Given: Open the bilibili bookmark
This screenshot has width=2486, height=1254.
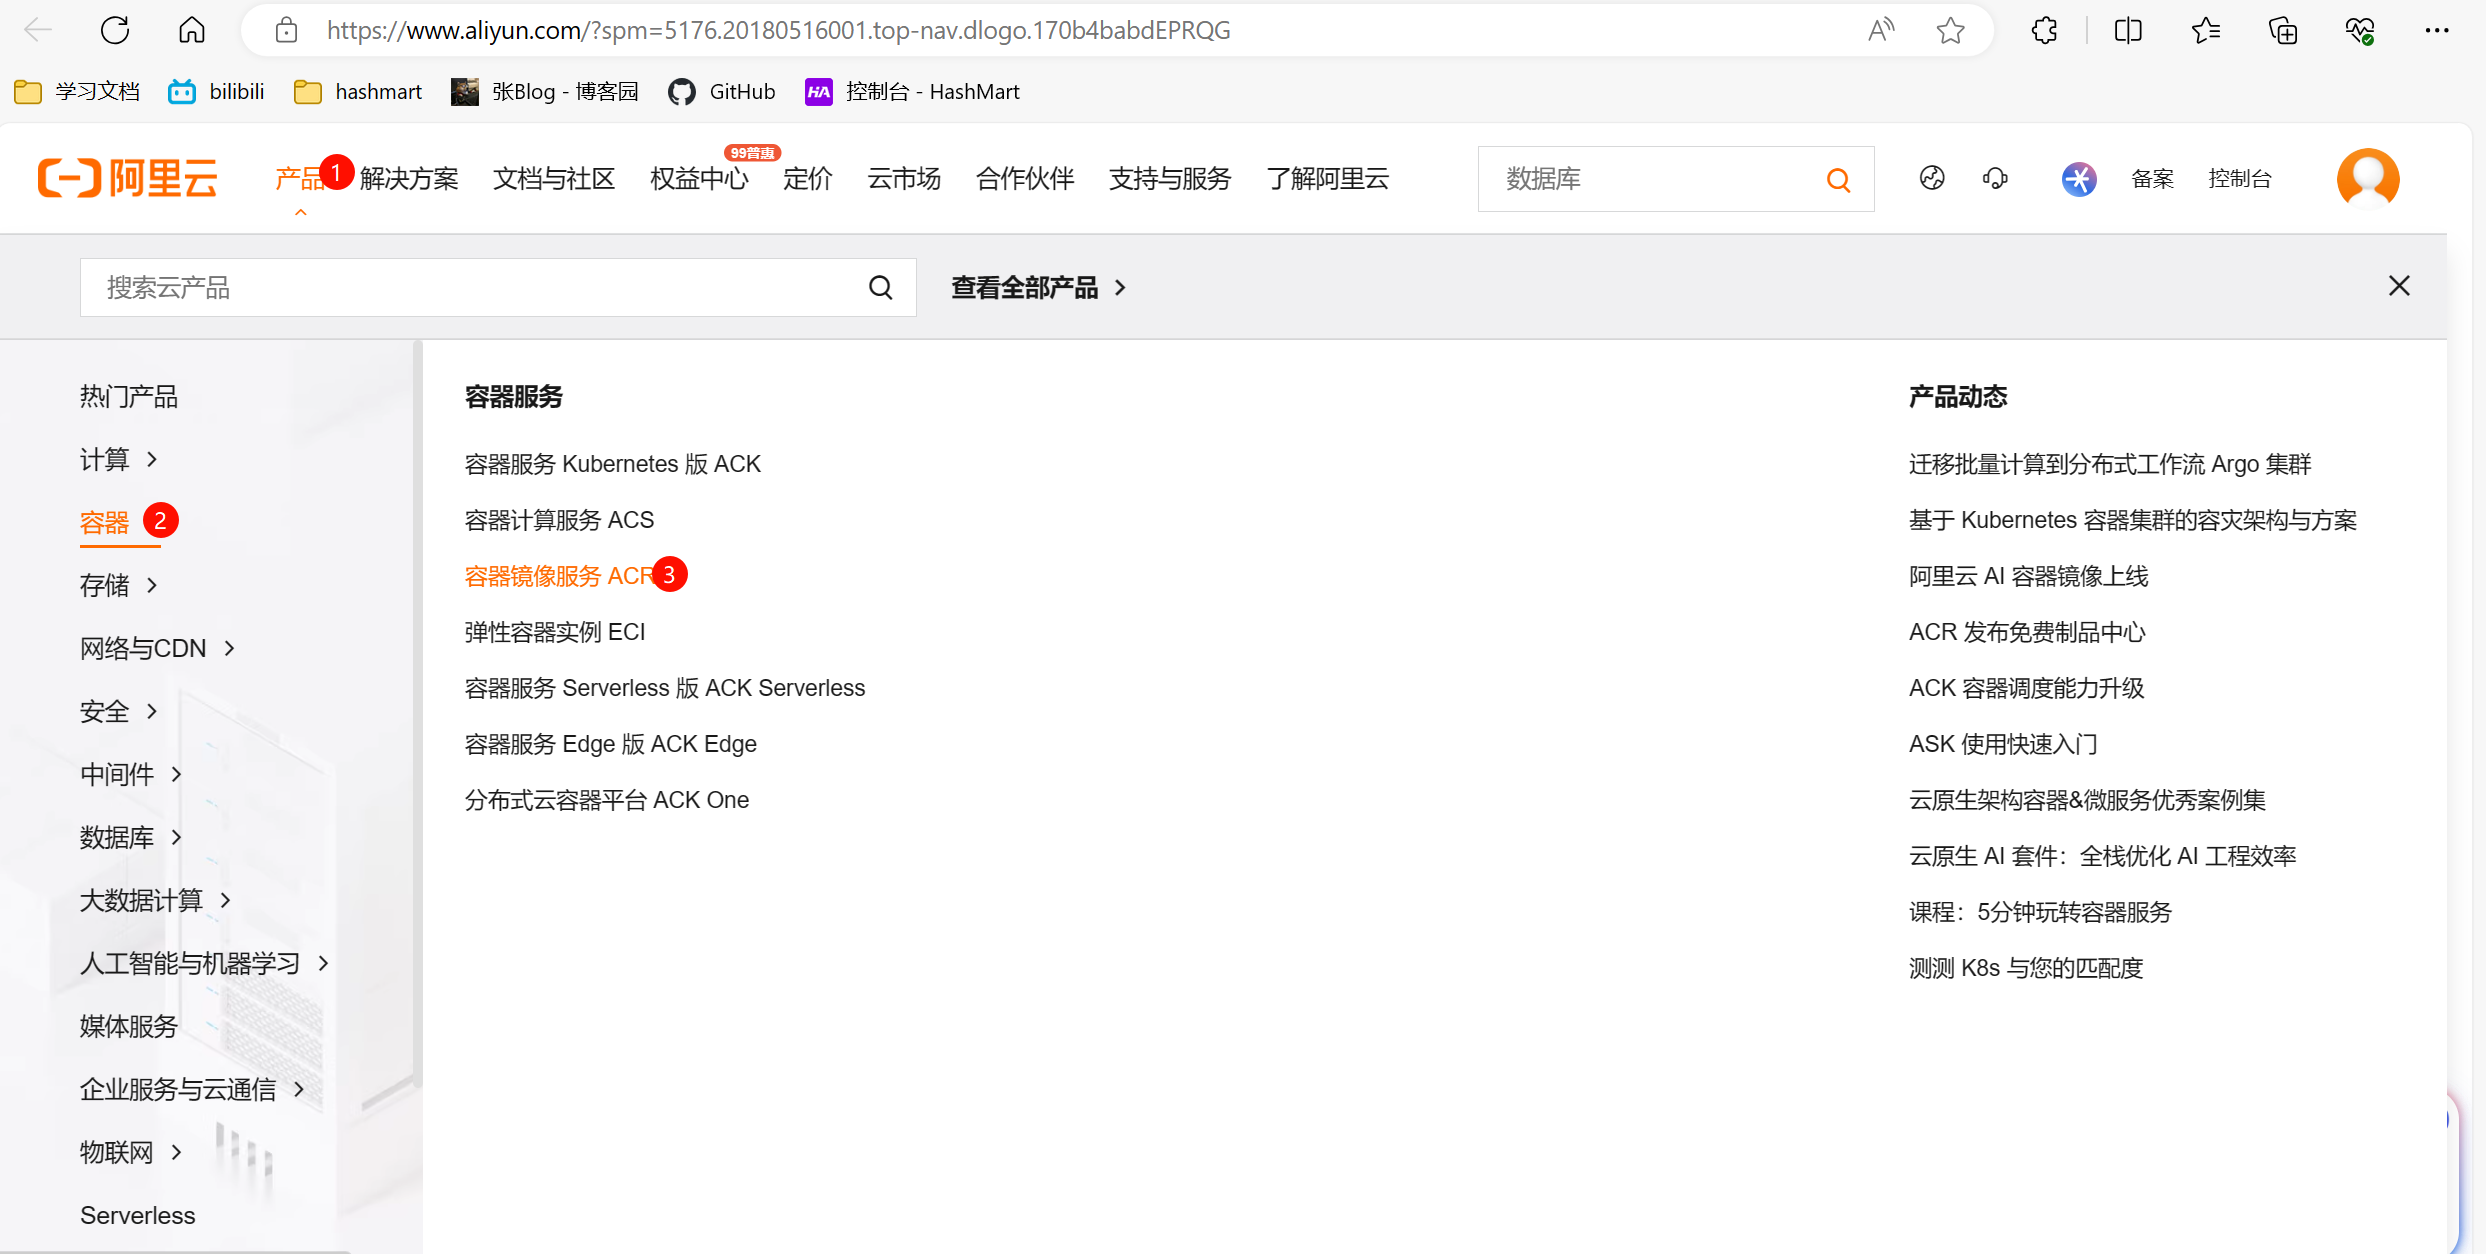Looking at the screenshot, I should click(215, 91).
